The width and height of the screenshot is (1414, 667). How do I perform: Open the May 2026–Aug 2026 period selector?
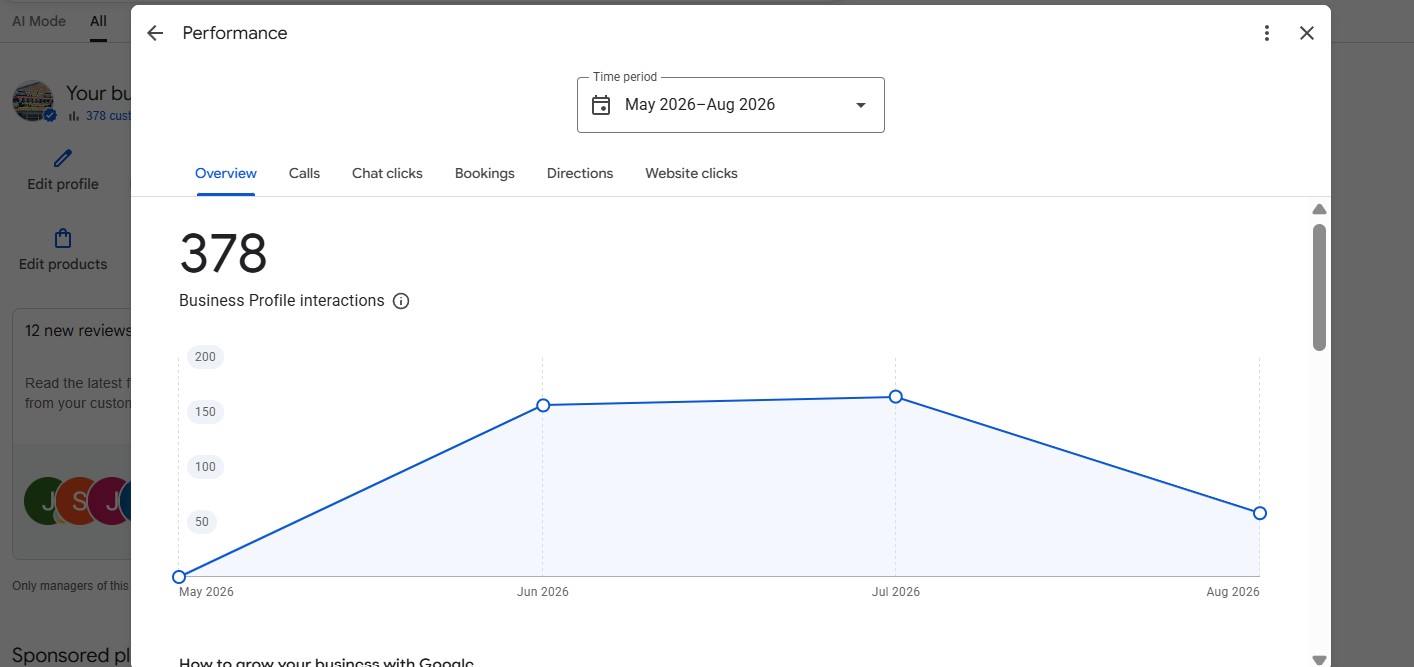coord(731,105)
